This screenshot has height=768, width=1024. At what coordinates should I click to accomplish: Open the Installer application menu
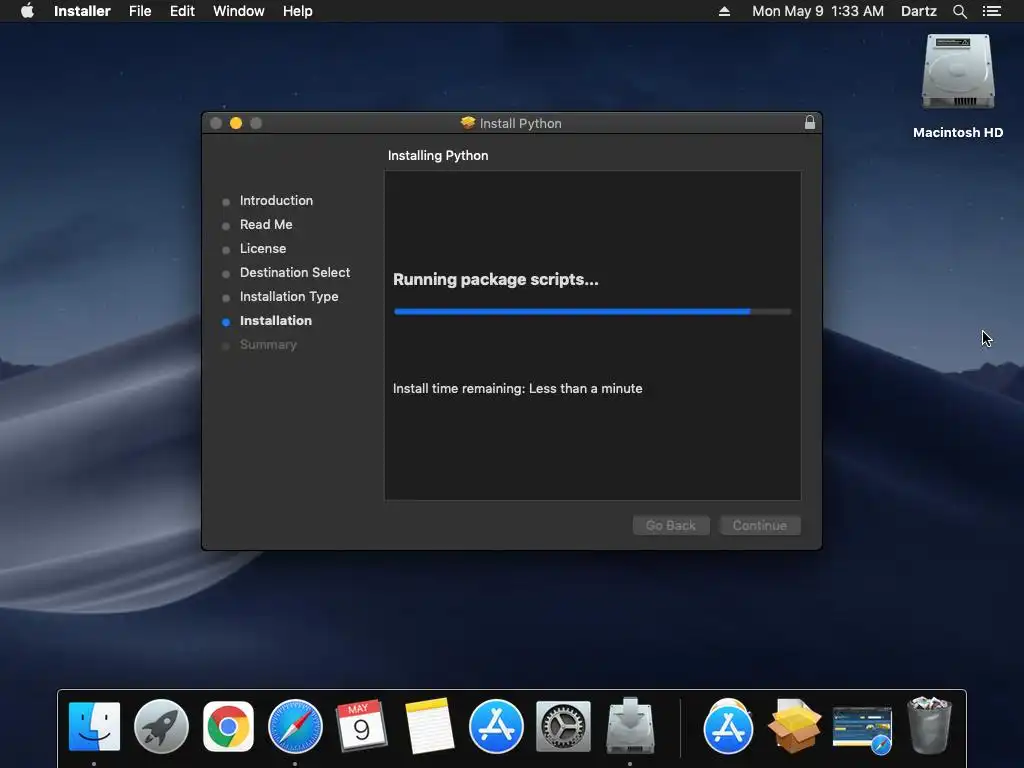click(x=82, y=11)
